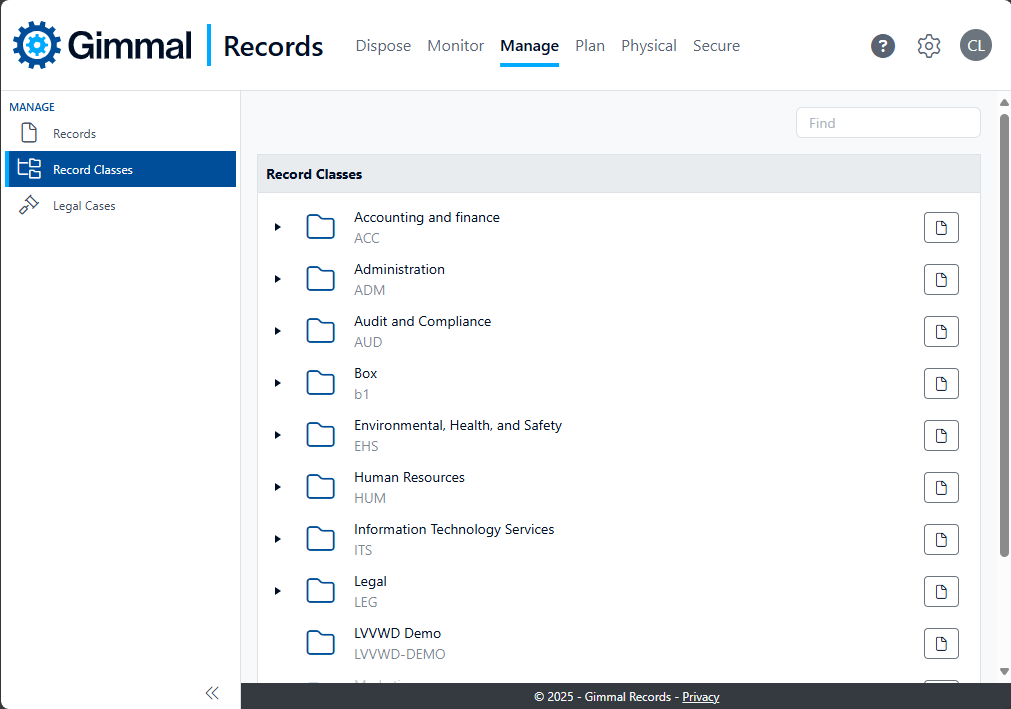The width and height of the screenshot is (1011, 709).
Task: Click the document icon for LVVWD Demo
Action: 940,644
